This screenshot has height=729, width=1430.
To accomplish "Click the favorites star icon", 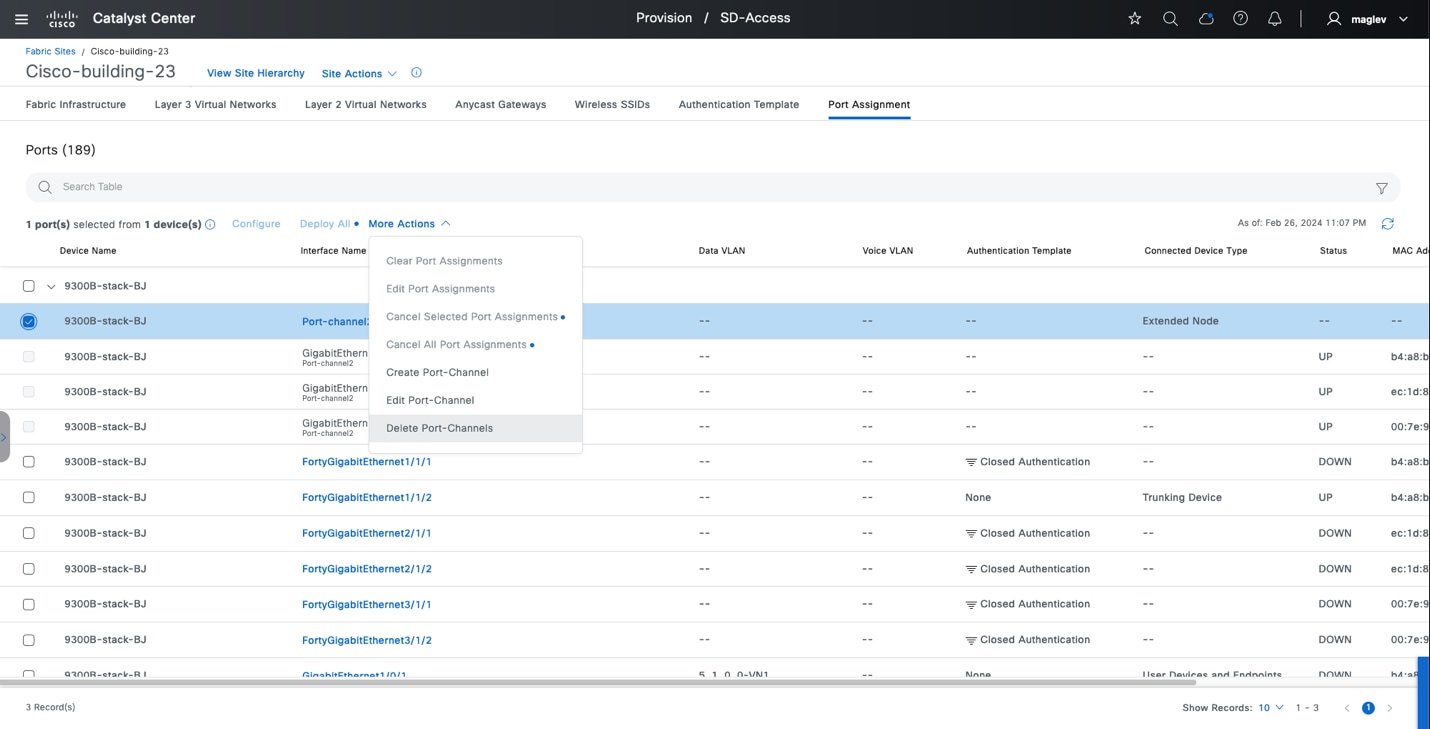I will pos(1134,19).
